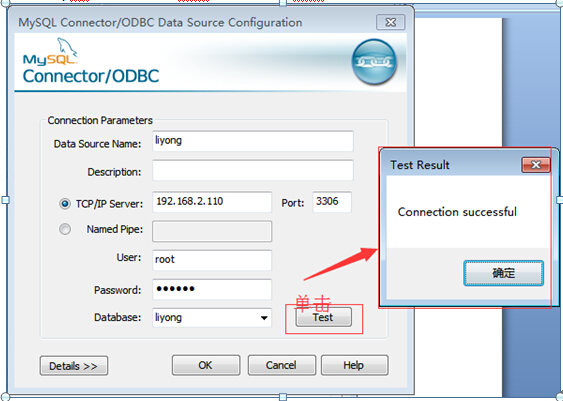Focus the Data Source Name field
This screenshot has height=401, width=563.
click(x=253, y=141)
